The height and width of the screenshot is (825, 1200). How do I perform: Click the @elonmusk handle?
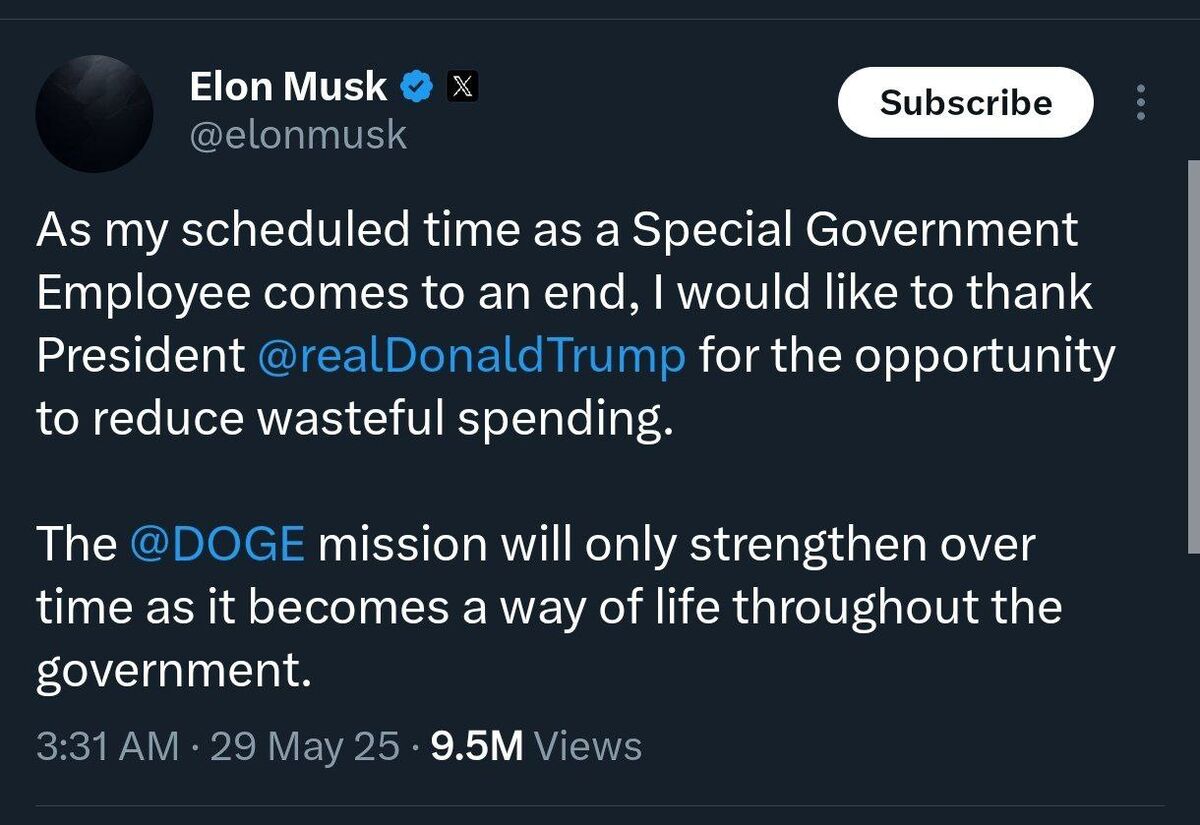pyautogui.click(x=298, y=133)
